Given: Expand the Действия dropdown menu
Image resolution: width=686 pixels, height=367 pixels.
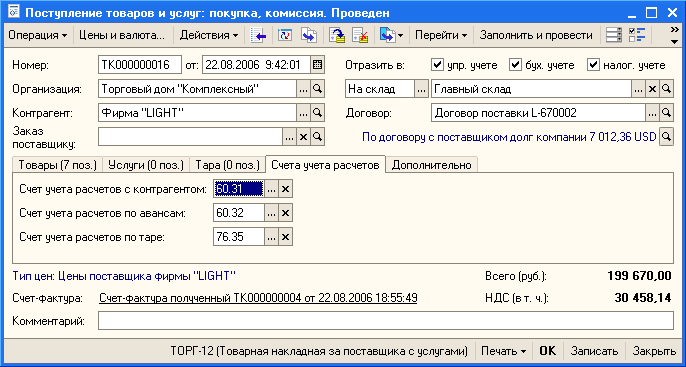Looking at the screenshot, I should tap(209, 35).
